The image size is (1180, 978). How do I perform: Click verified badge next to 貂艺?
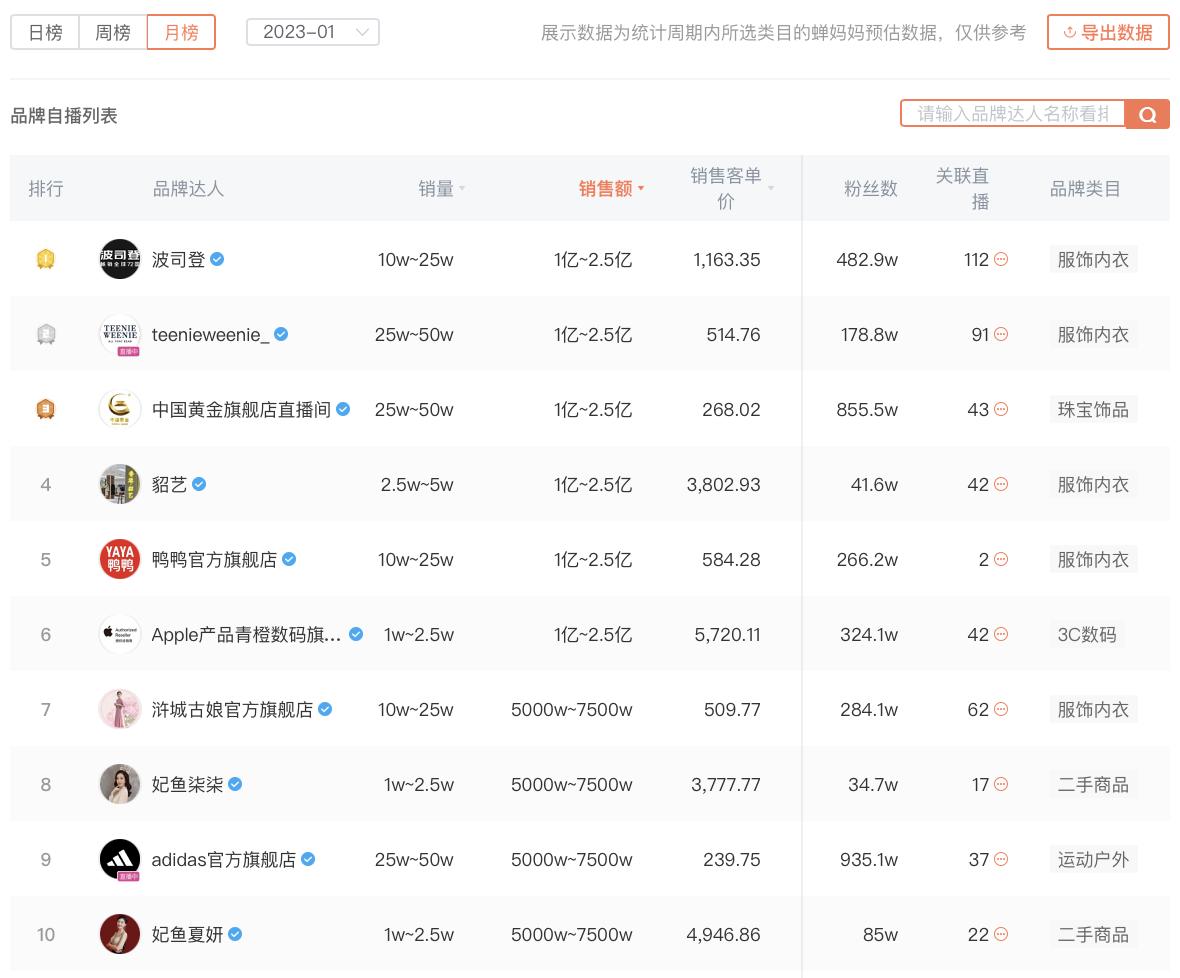[x=199, y=484]
